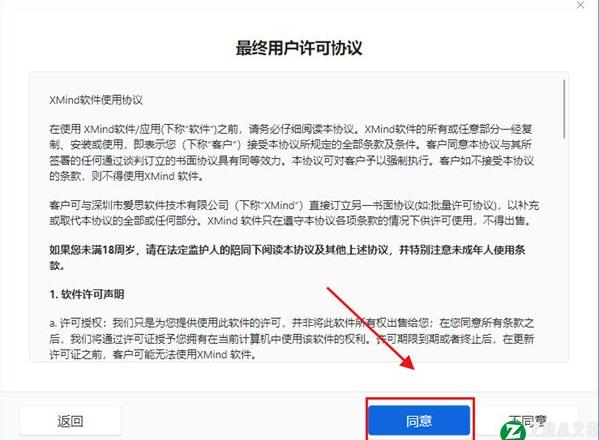The width and height of the screenshot is (599, 440).
Task: Click the XMind软件使用协议 heading line
Action: [x=96, y=100]
